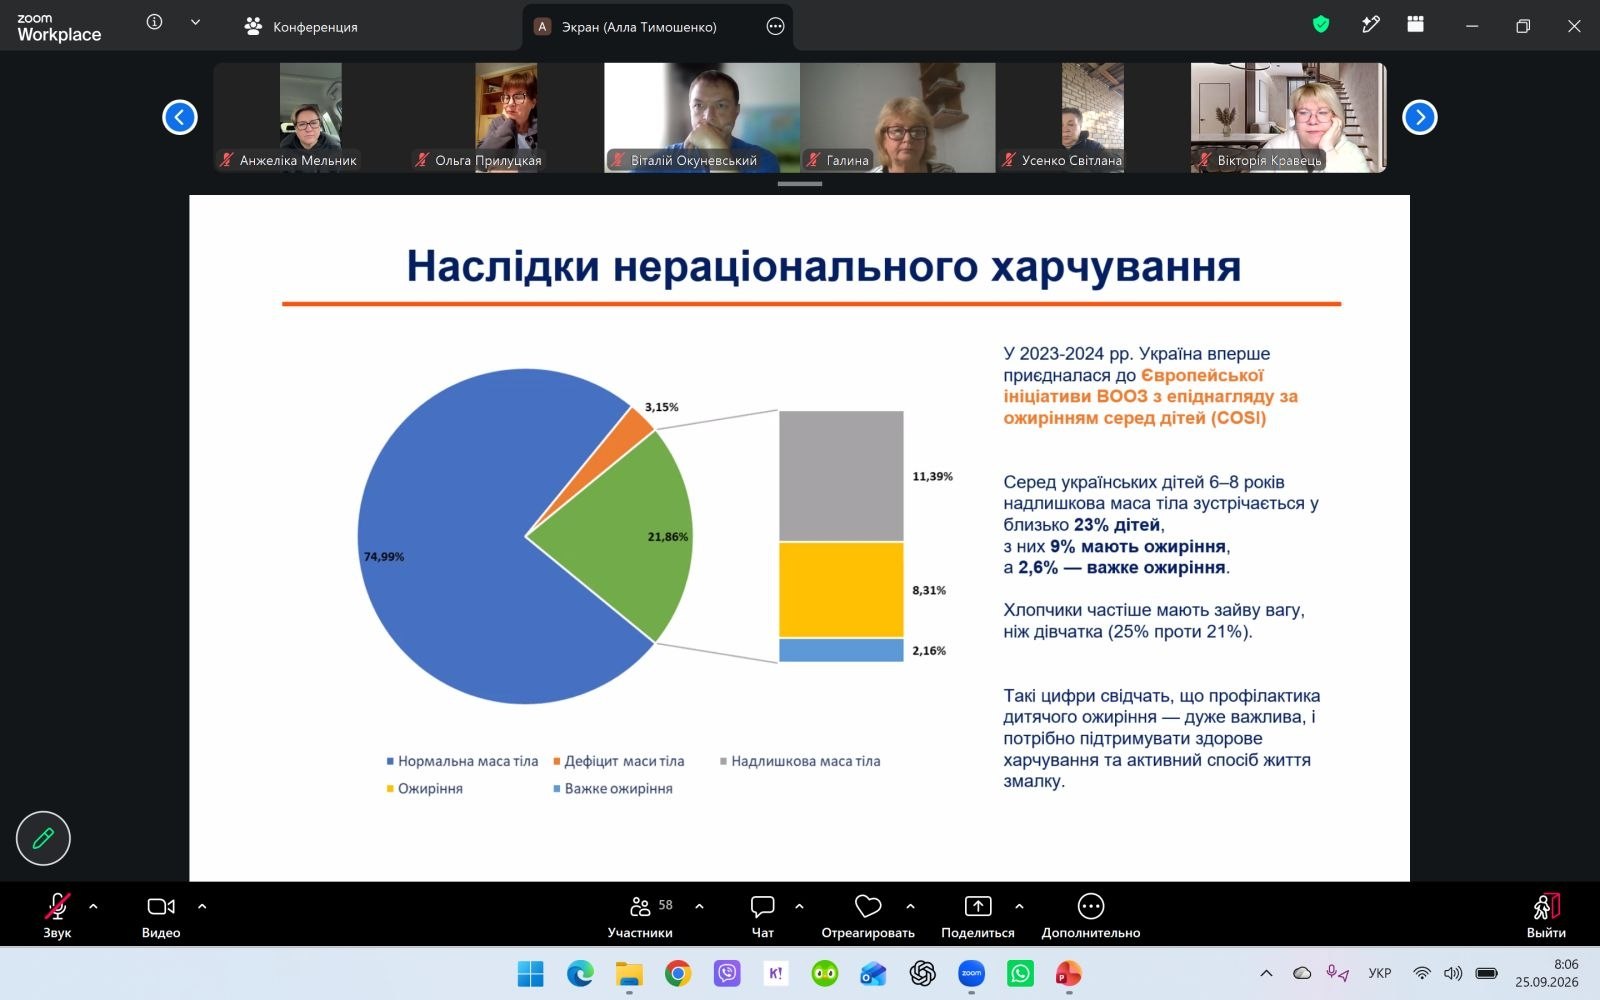Click the green encryption shield icon
Viewport: 1600px width, 1000px height.
click(1321, 25)
